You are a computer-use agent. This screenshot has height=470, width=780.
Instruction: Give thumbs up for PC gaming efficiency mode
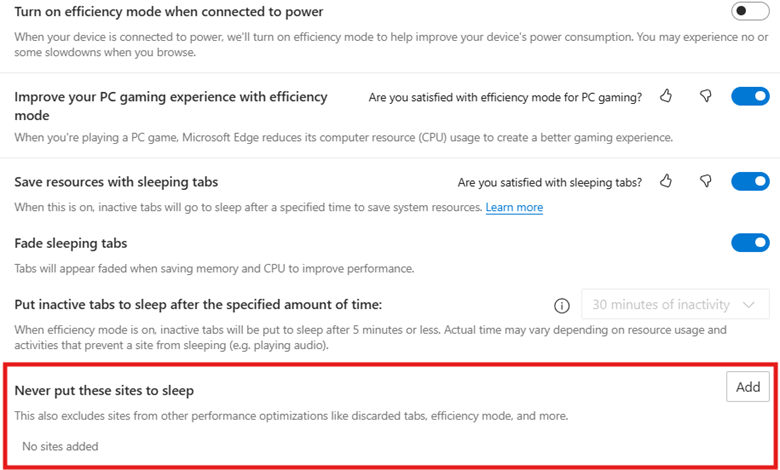click(x=667, y=96)
